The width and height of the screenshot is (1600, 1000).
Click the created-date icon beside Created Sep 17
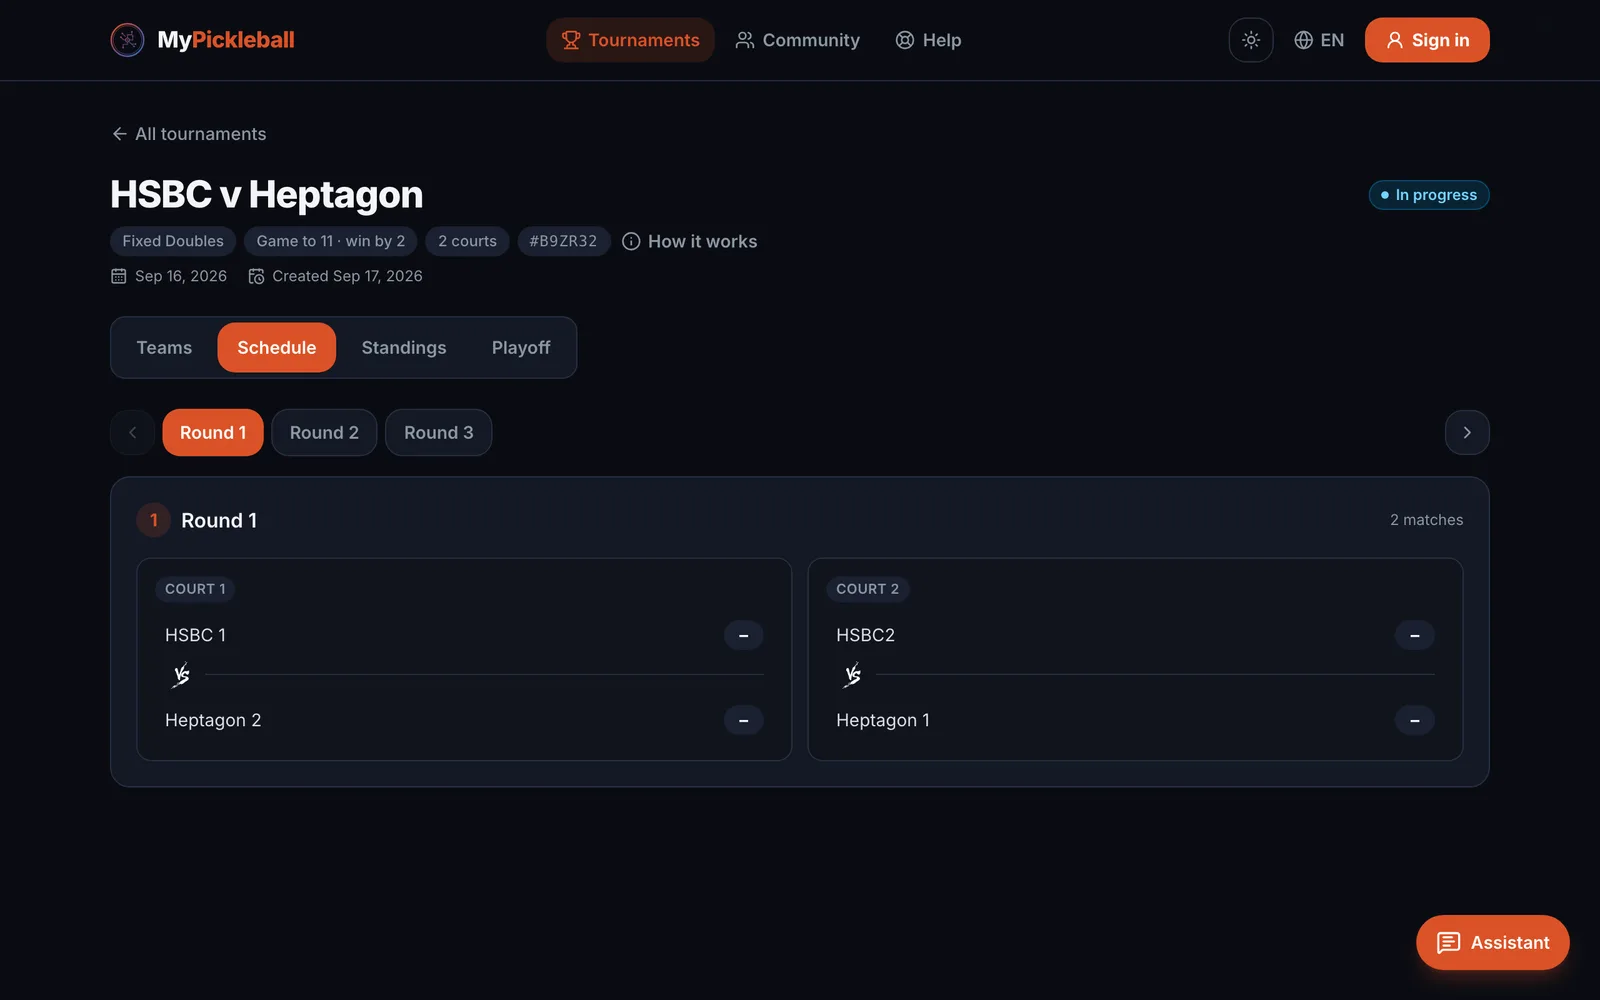tap(256, 276)
